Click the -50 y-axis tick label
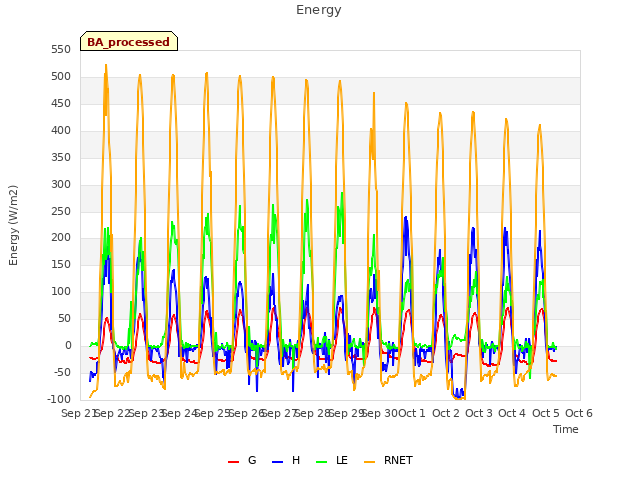This screenshot has height=480, width=640. click(x=62, y=372)
